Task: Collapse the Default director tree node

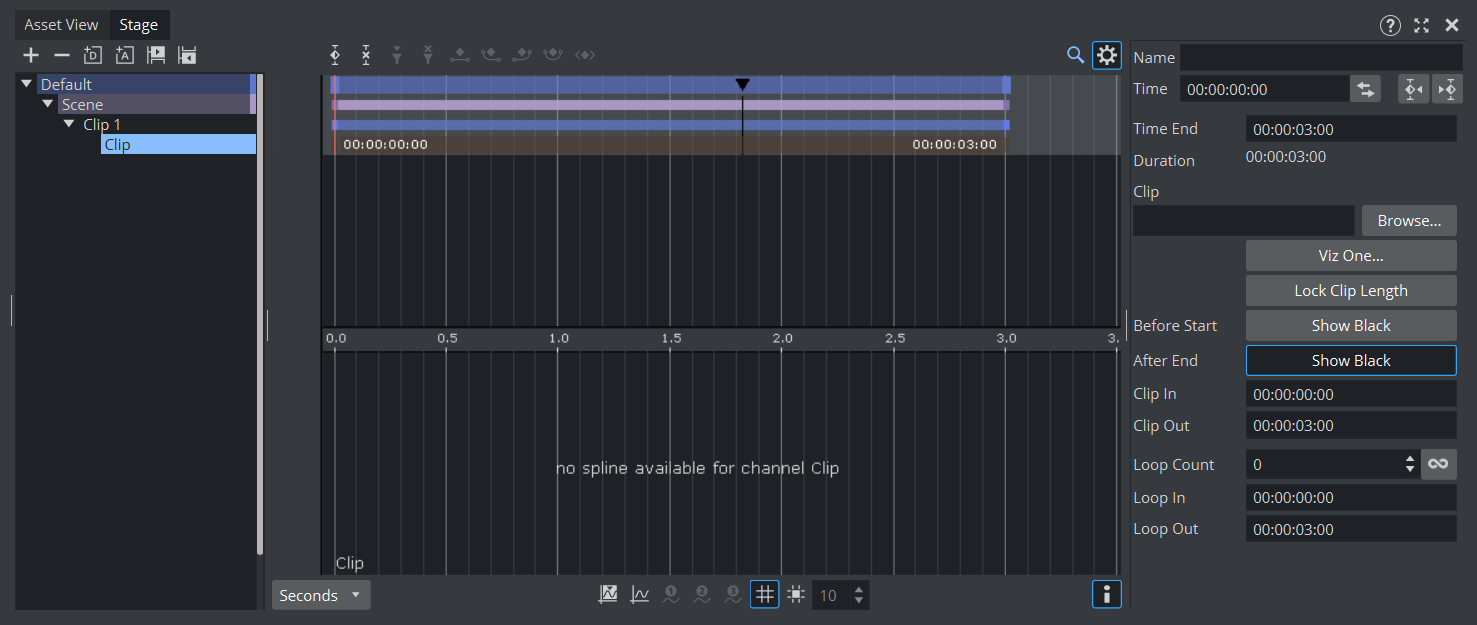Action: [27, 85]
